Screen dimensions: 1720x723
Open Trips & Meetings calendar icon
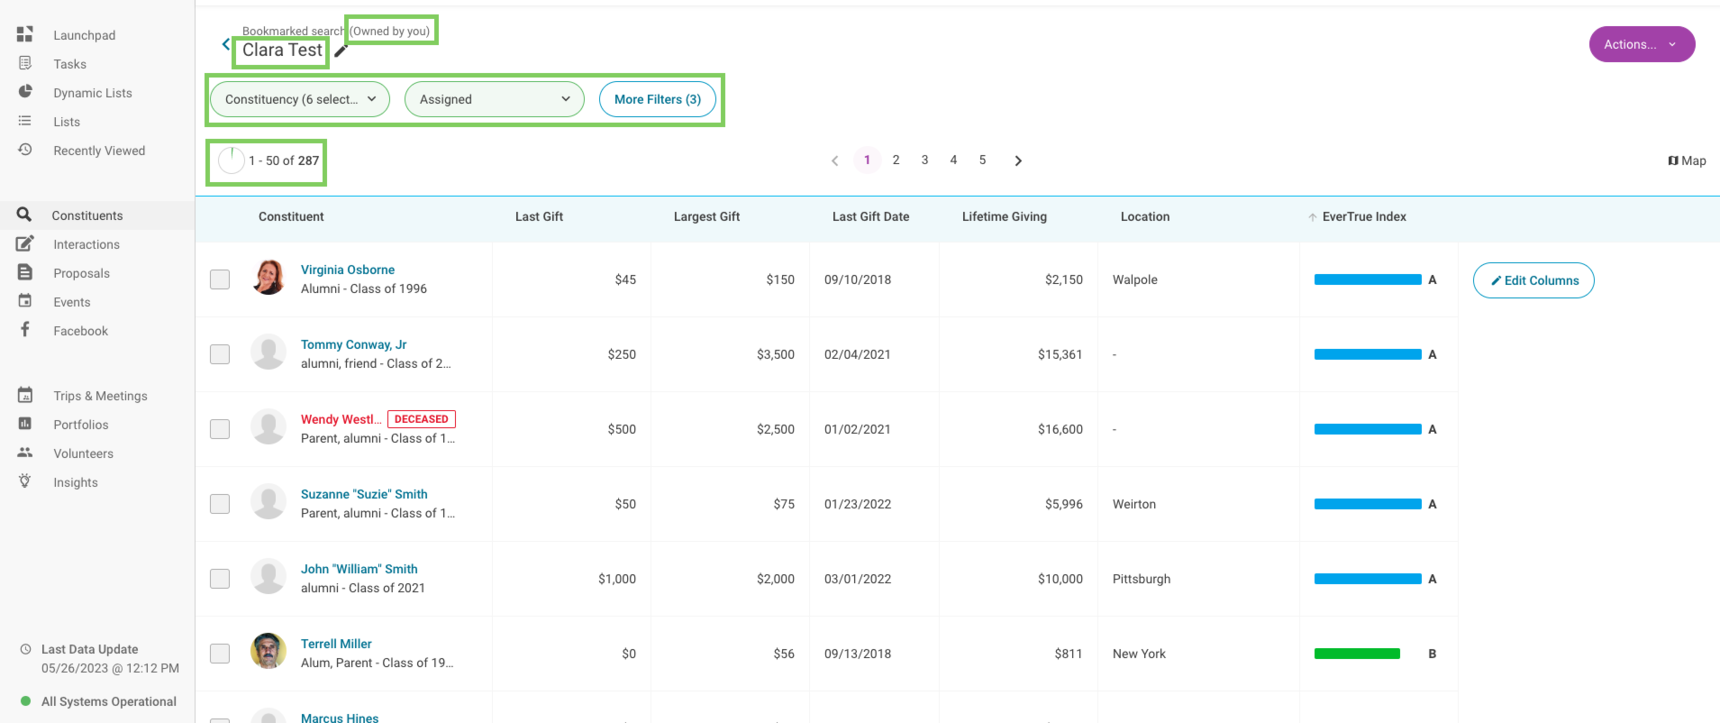[x=25, y=395]
